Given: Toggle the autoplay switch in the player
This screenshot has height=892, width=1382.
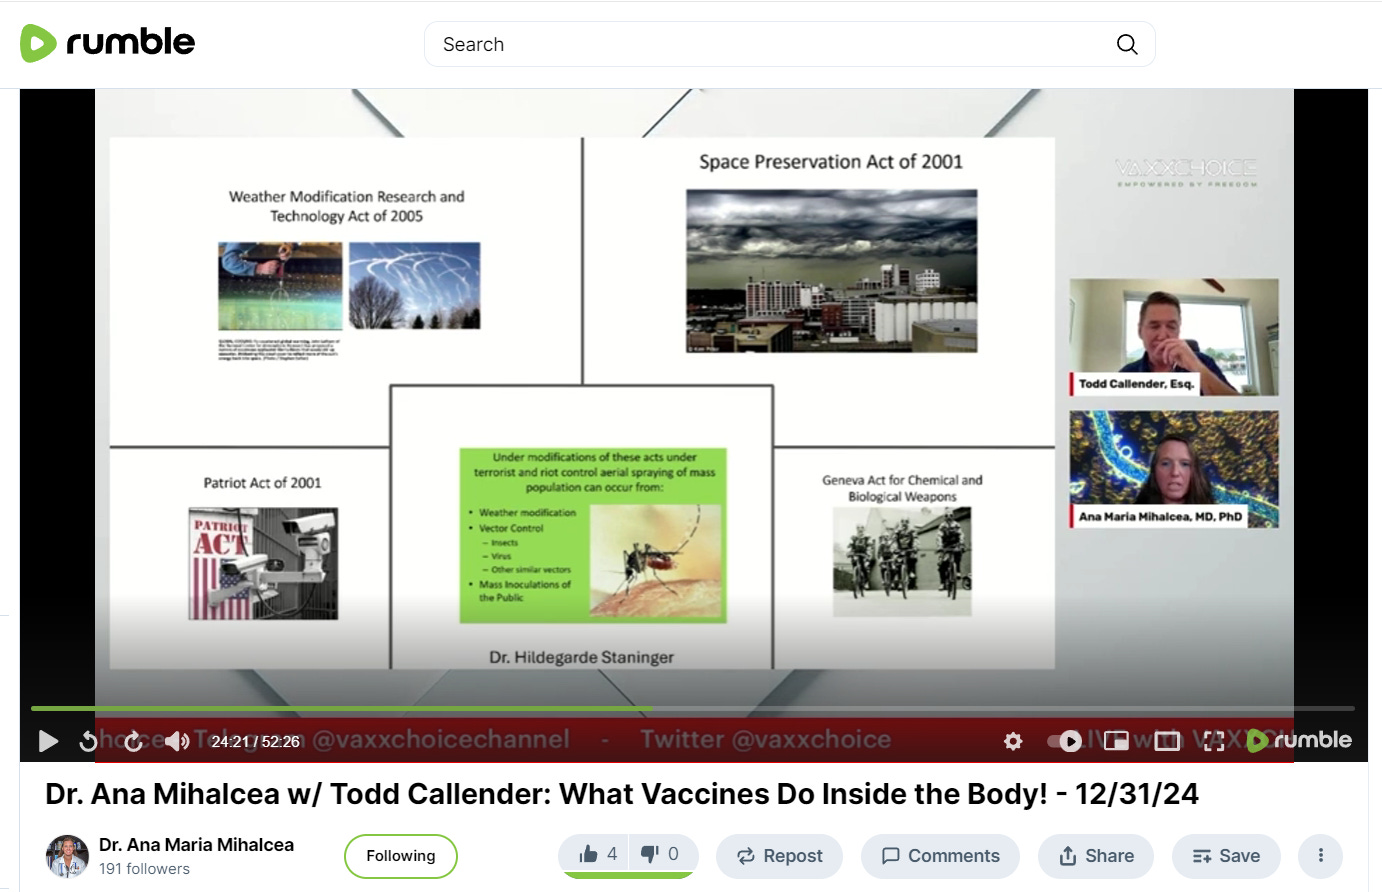Looking at the screenshot, I should [x=1064, y=741].
